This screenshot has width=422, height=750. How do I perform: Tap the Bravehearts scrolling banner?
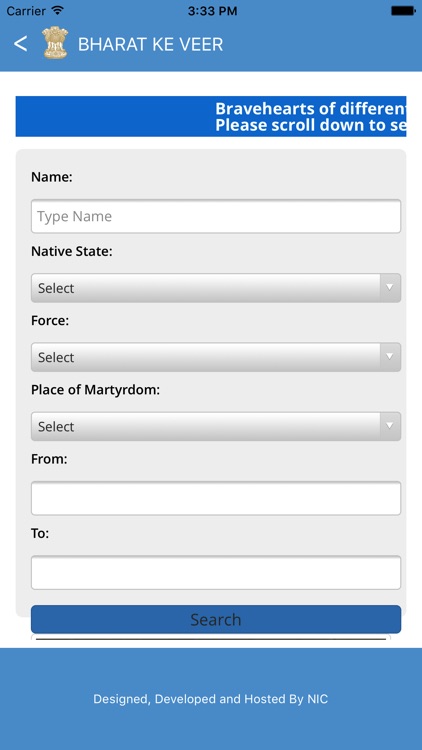[211, 116]
